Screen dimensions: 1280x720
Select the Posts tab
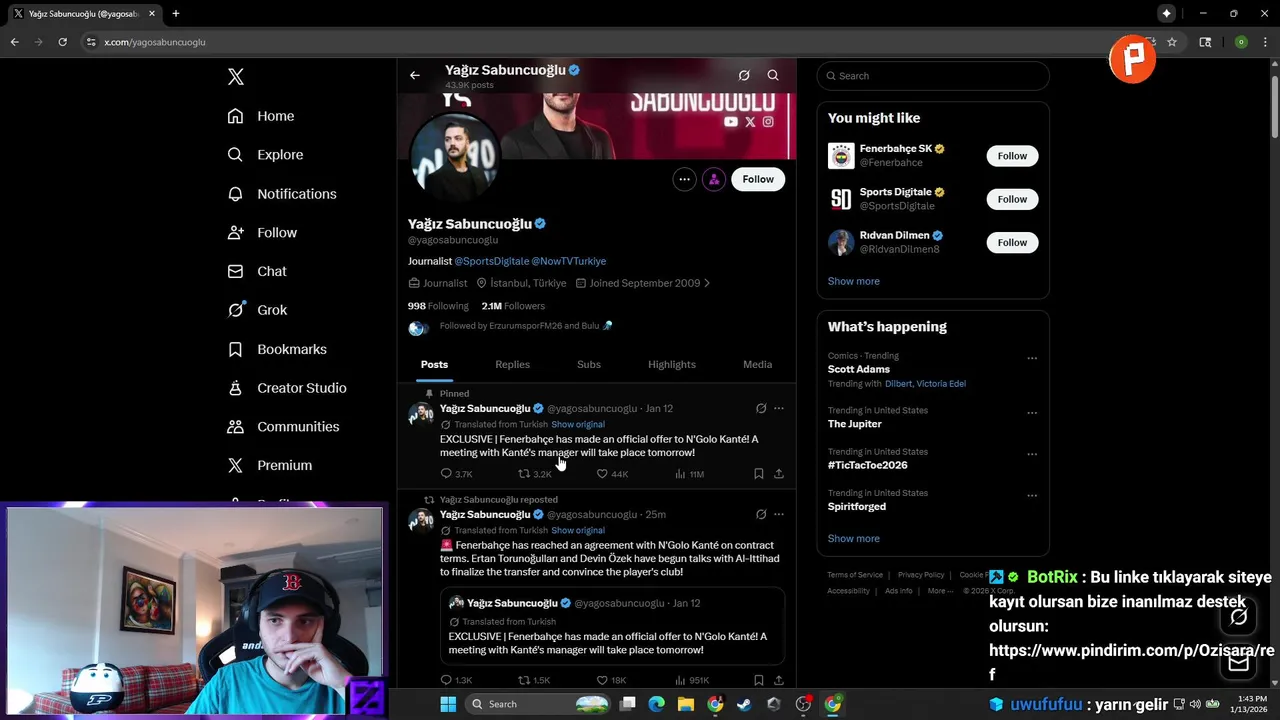coord(434,364)
